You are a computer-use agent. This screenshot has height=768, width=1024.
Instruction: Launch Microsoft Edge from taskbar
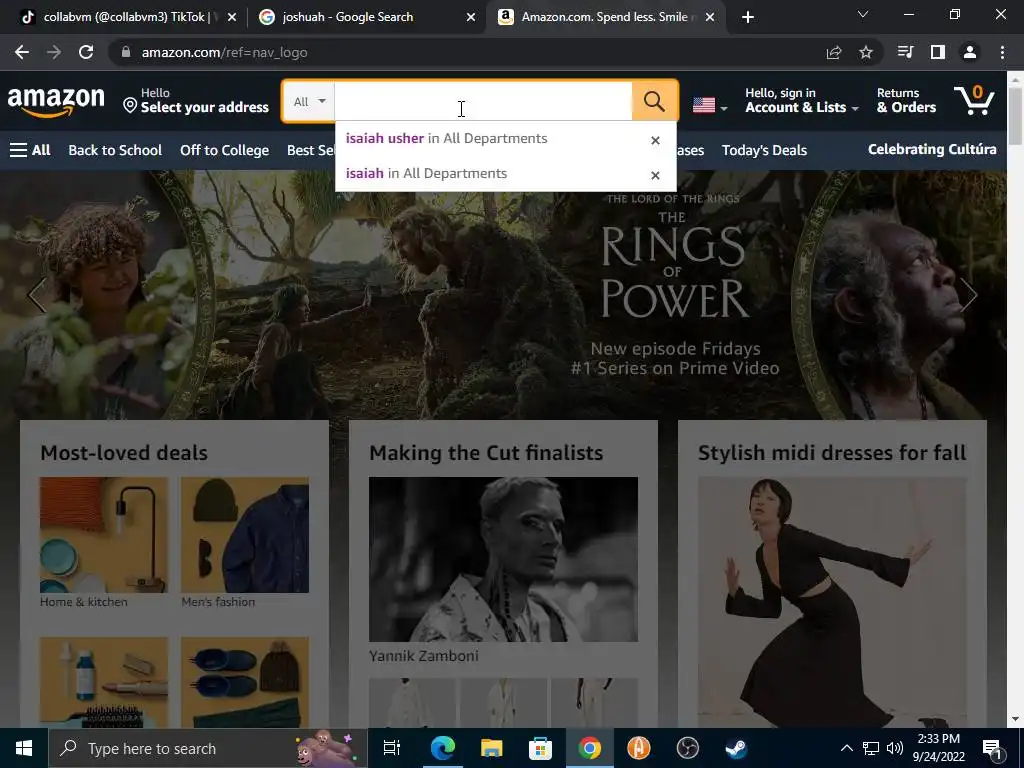point(442,748)
